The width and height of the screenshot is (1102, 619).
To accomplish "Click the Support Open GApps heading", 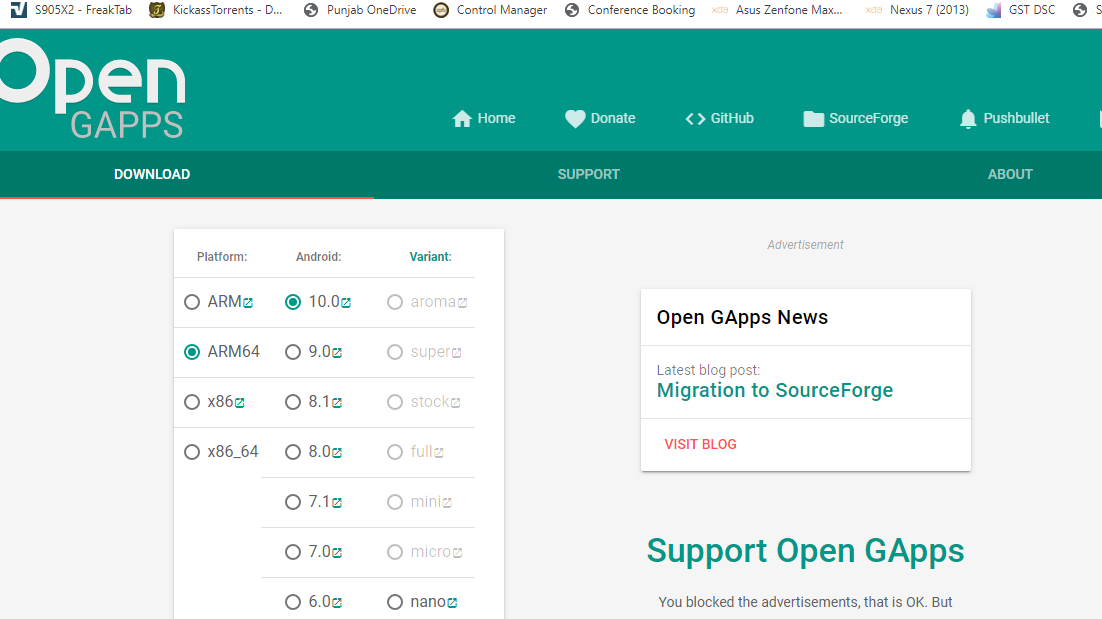I will [x=805, y=551].
